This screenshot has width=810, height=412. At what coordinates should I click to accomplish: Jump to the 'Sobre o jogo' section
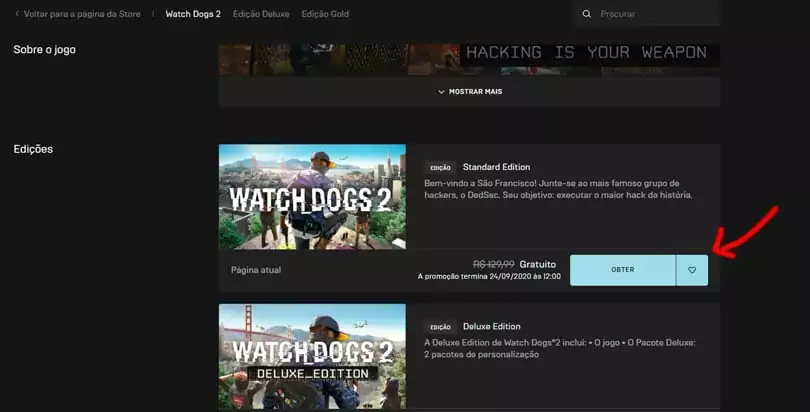point(44,50)
